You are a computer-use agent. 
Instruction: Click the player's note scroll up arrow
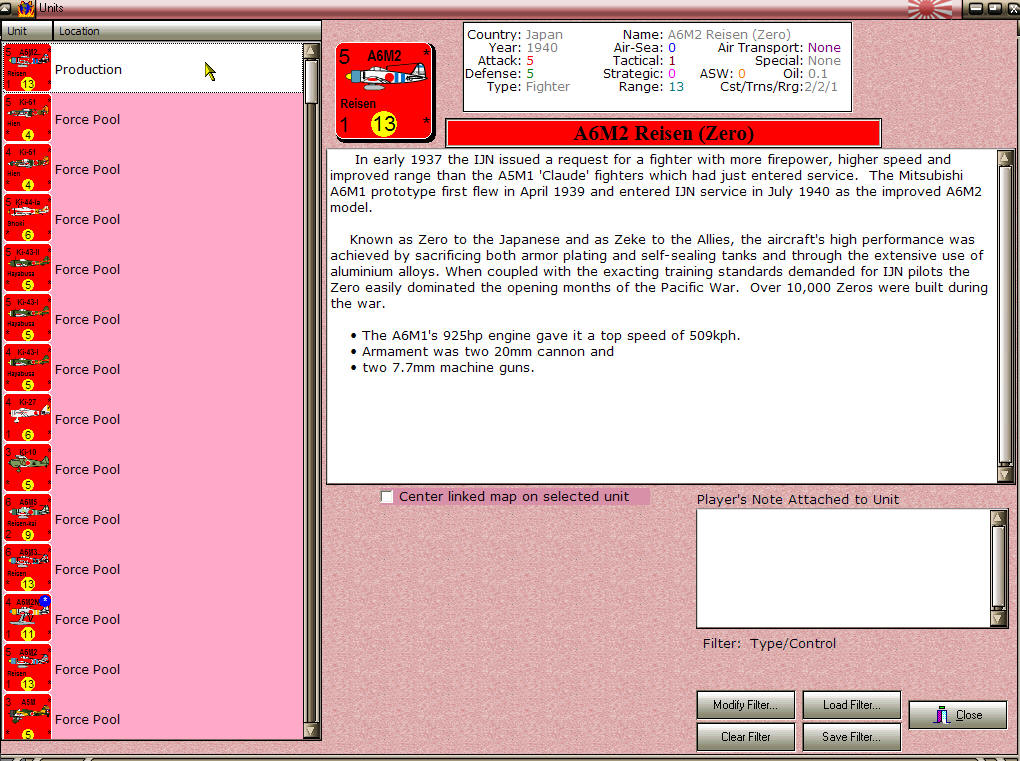click(998, 518)
